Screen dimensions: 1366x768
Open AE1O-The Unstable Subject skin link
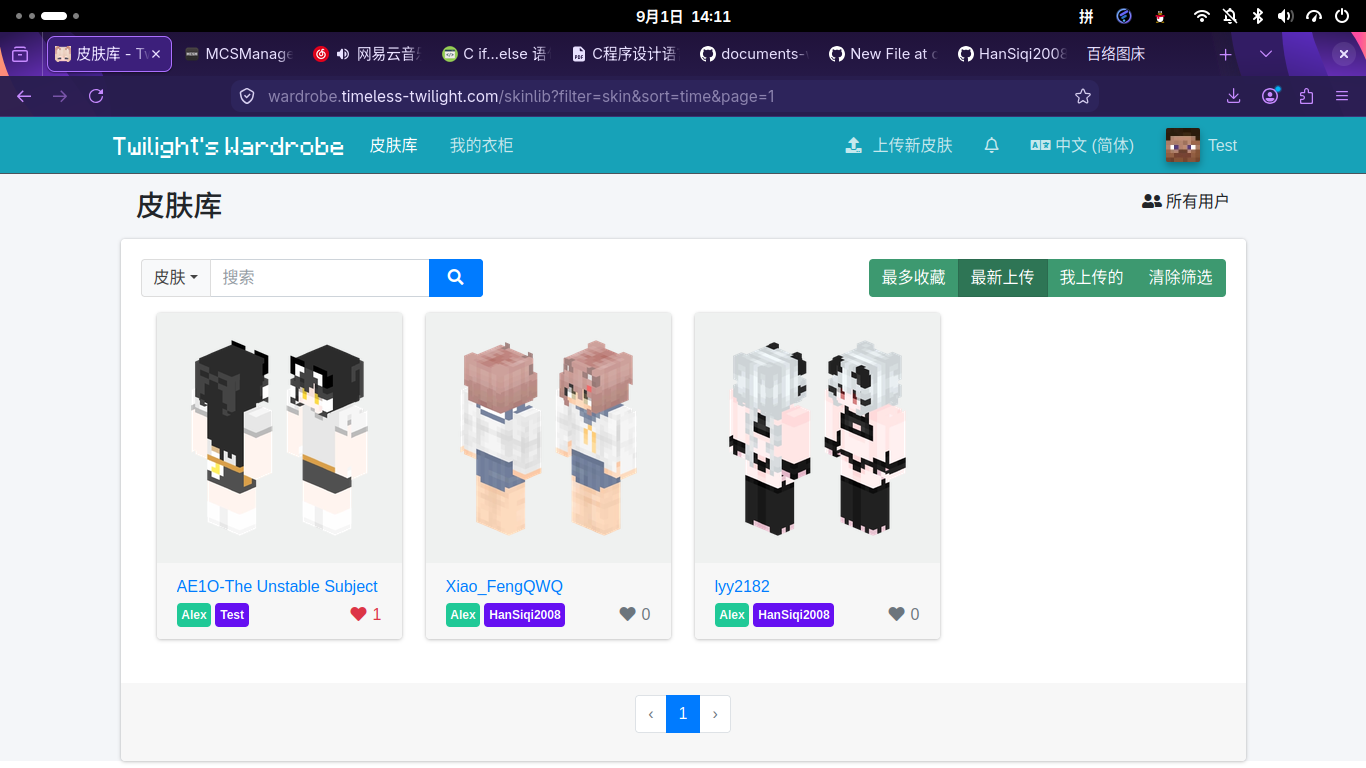pyautogui.click(x=277, y=587)
